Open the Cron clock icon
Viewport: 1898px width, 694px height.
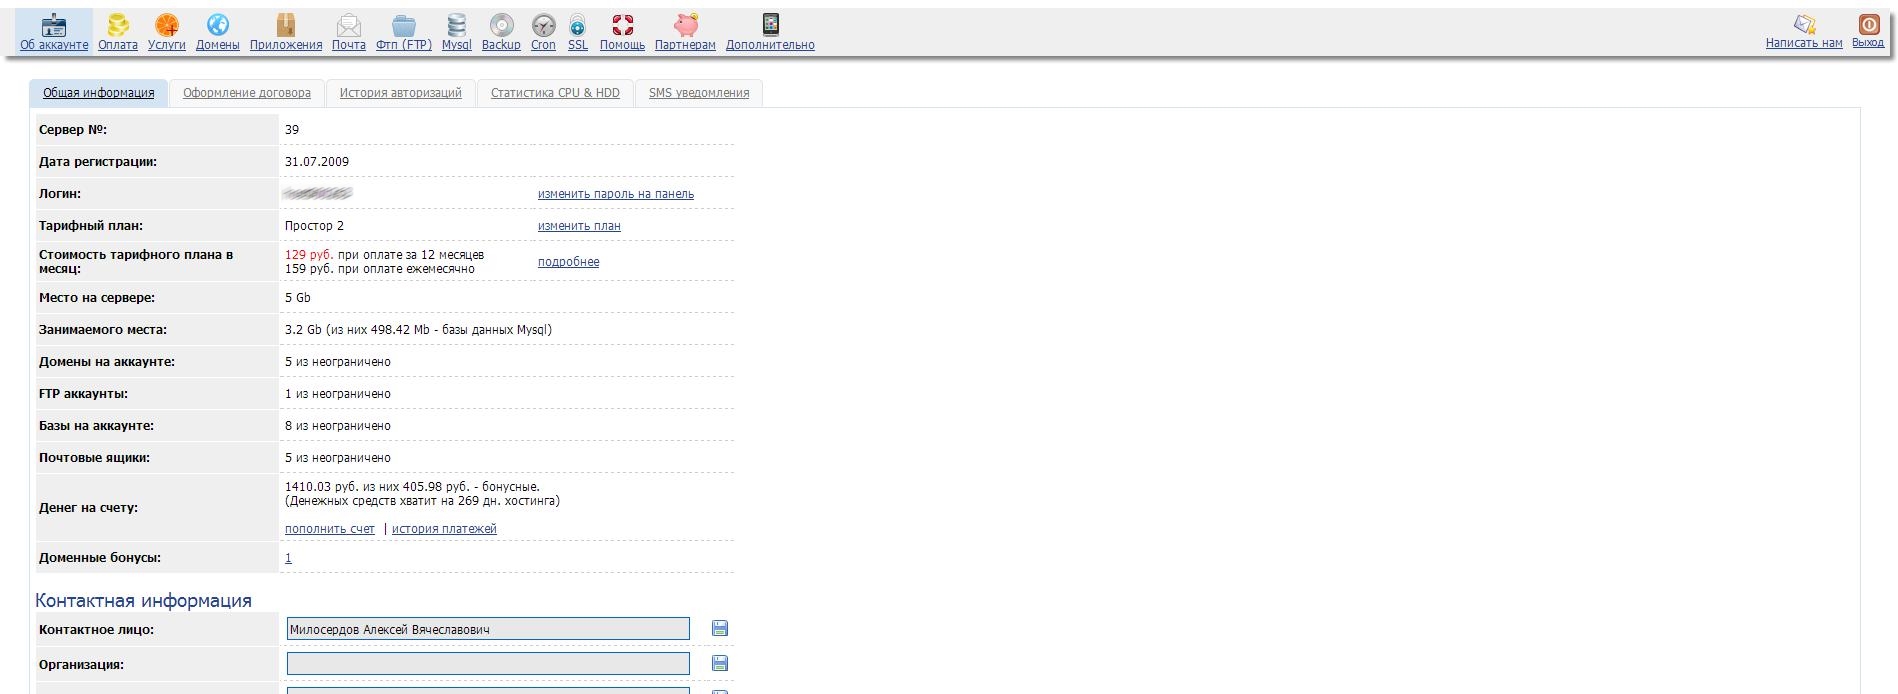[x=543, y=24]
